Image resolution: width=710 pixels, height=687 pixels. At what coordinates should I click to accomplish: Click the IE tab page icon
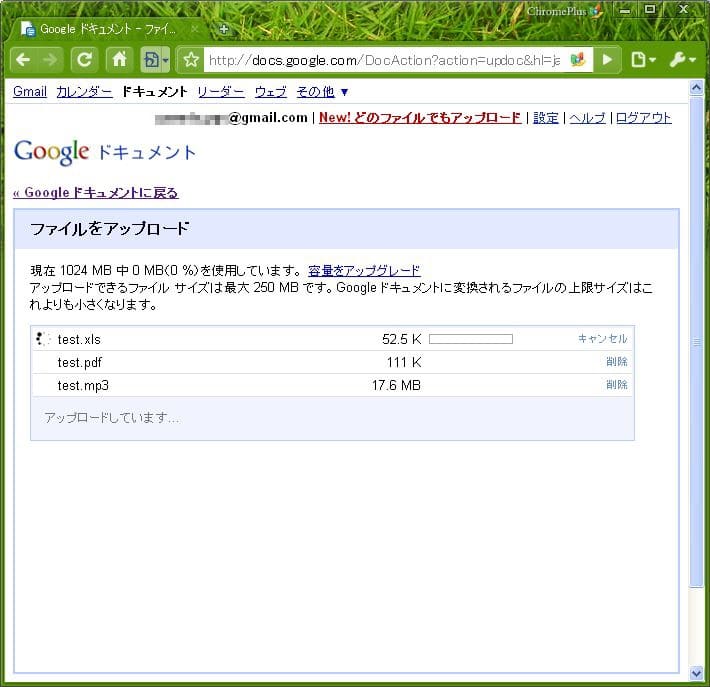coord(151,59)
